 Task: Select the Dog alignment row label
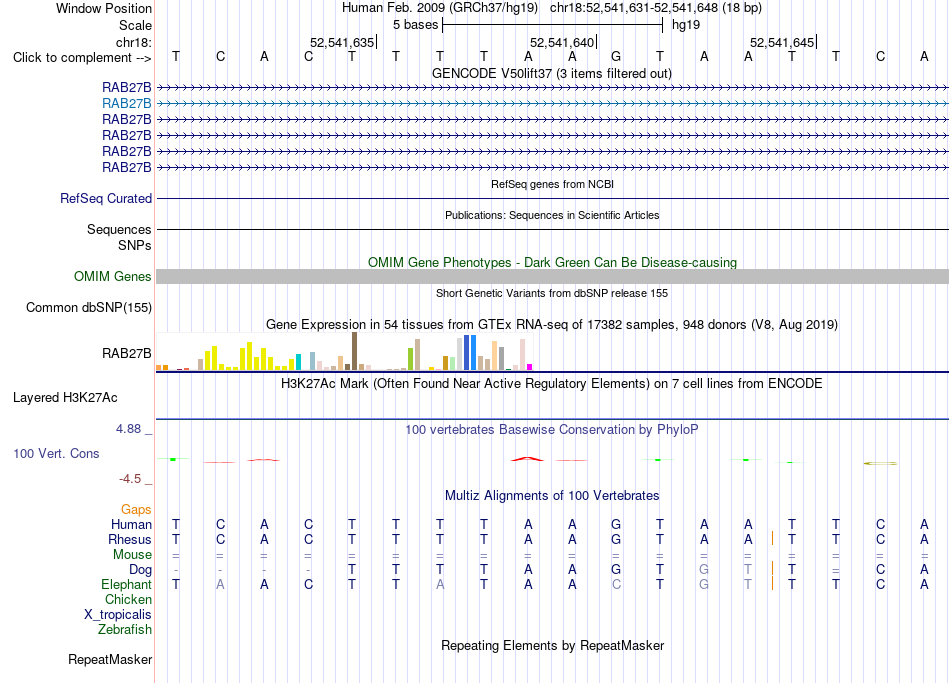140,570
